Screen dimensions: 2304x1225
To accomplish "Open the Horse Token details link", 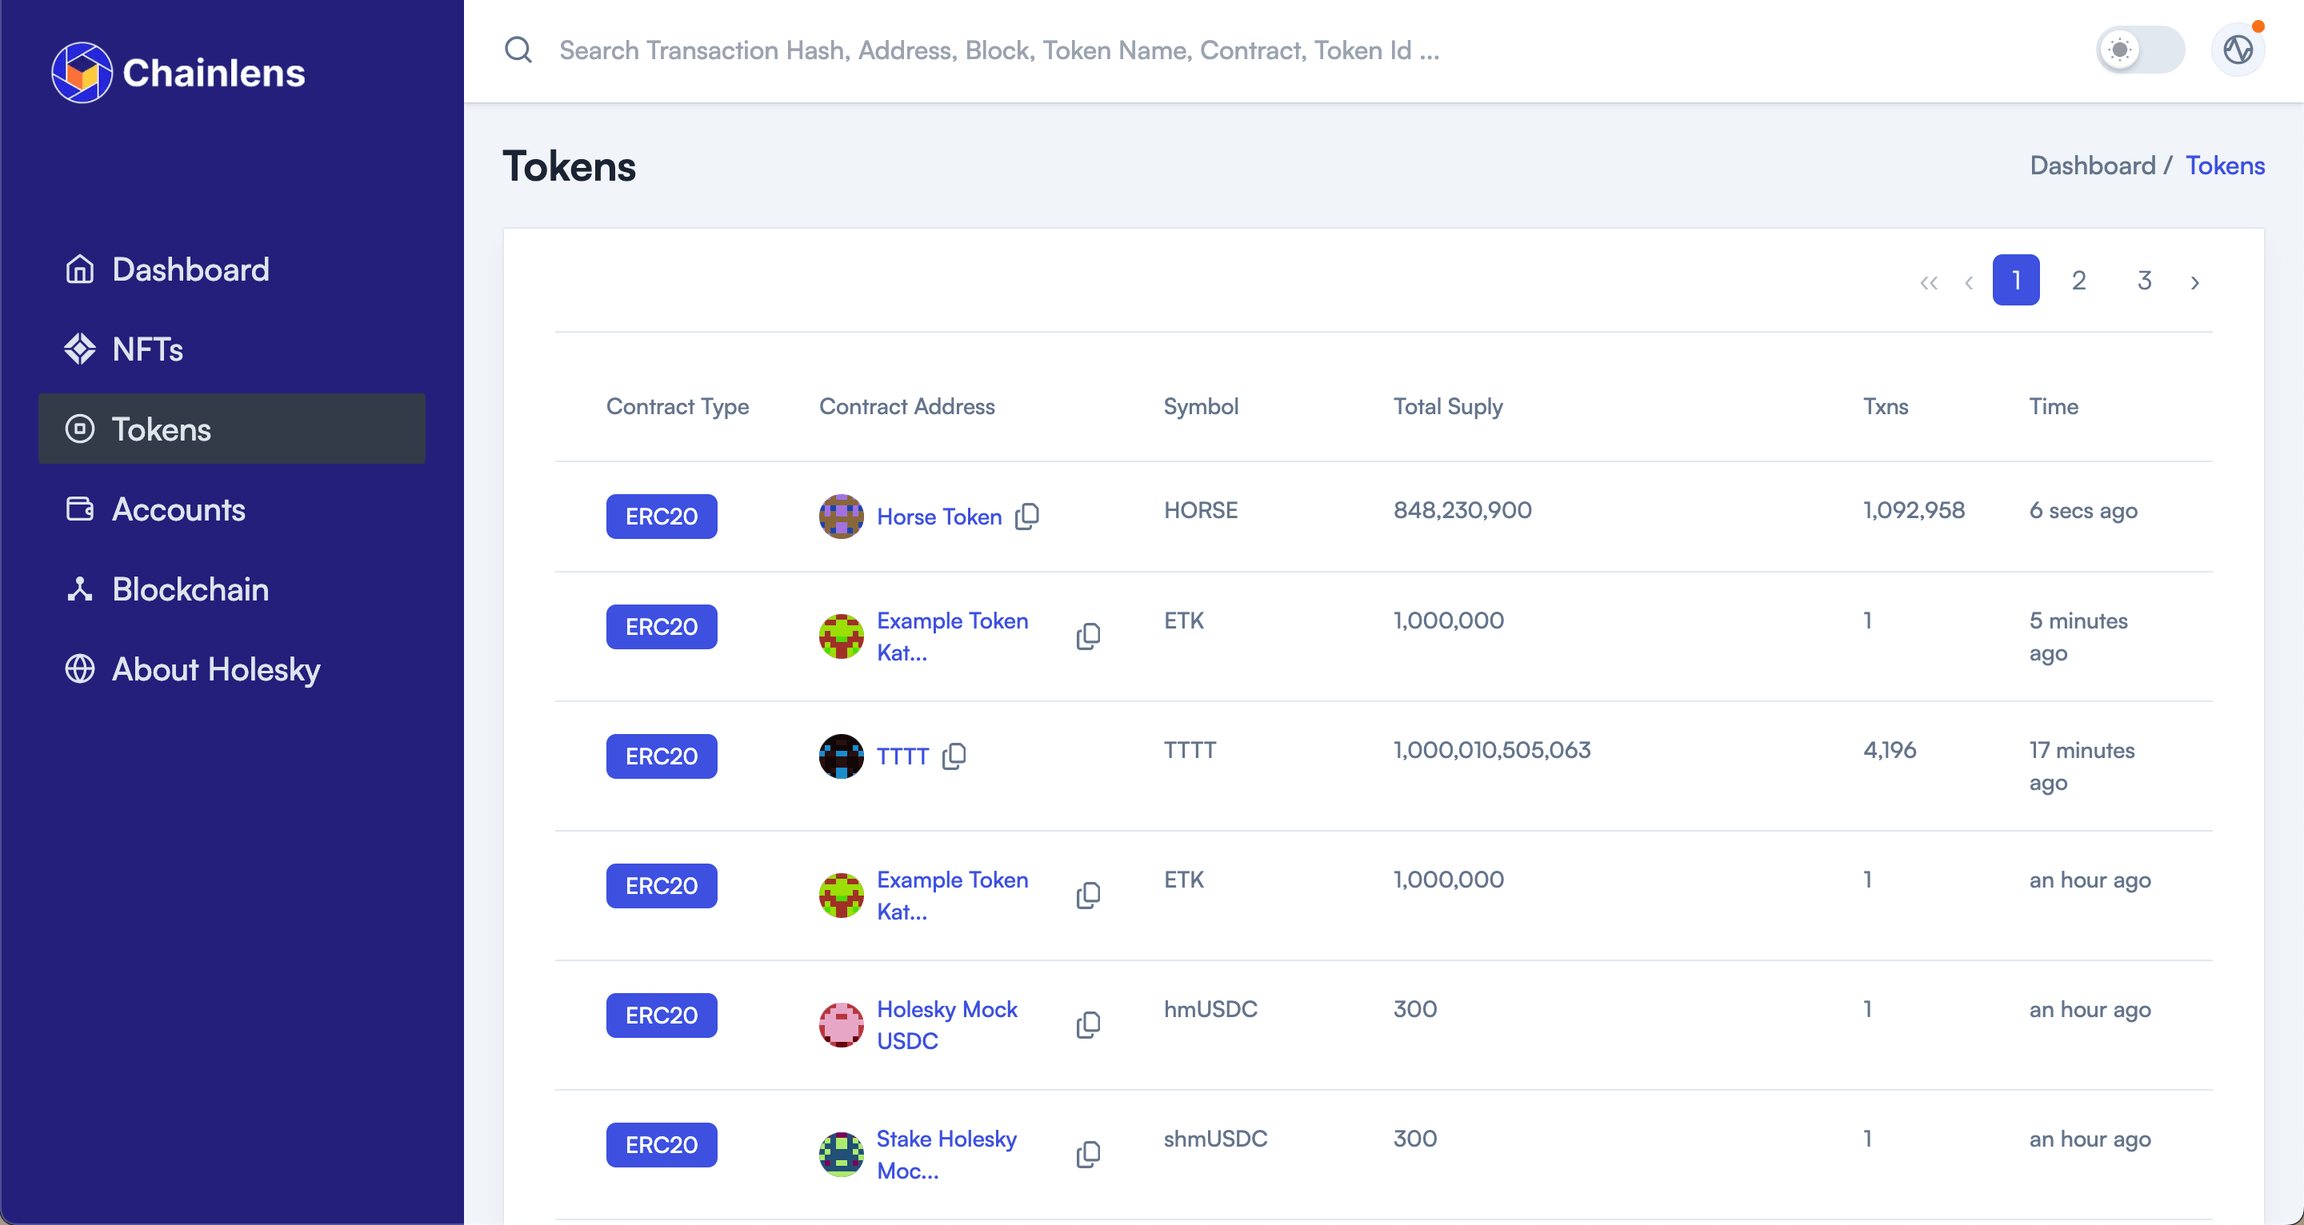I will click(938, 517).
